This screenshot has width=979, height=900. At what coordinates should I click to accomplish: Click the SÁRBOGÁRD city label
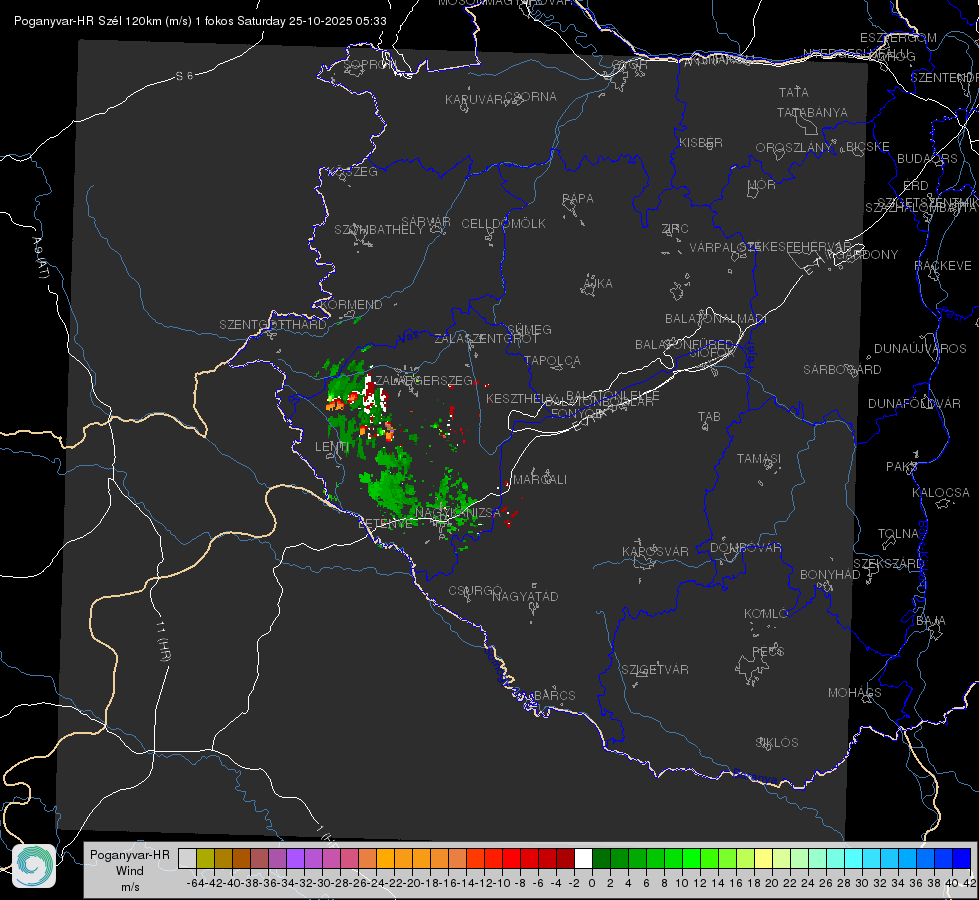[x=842, y=370]
